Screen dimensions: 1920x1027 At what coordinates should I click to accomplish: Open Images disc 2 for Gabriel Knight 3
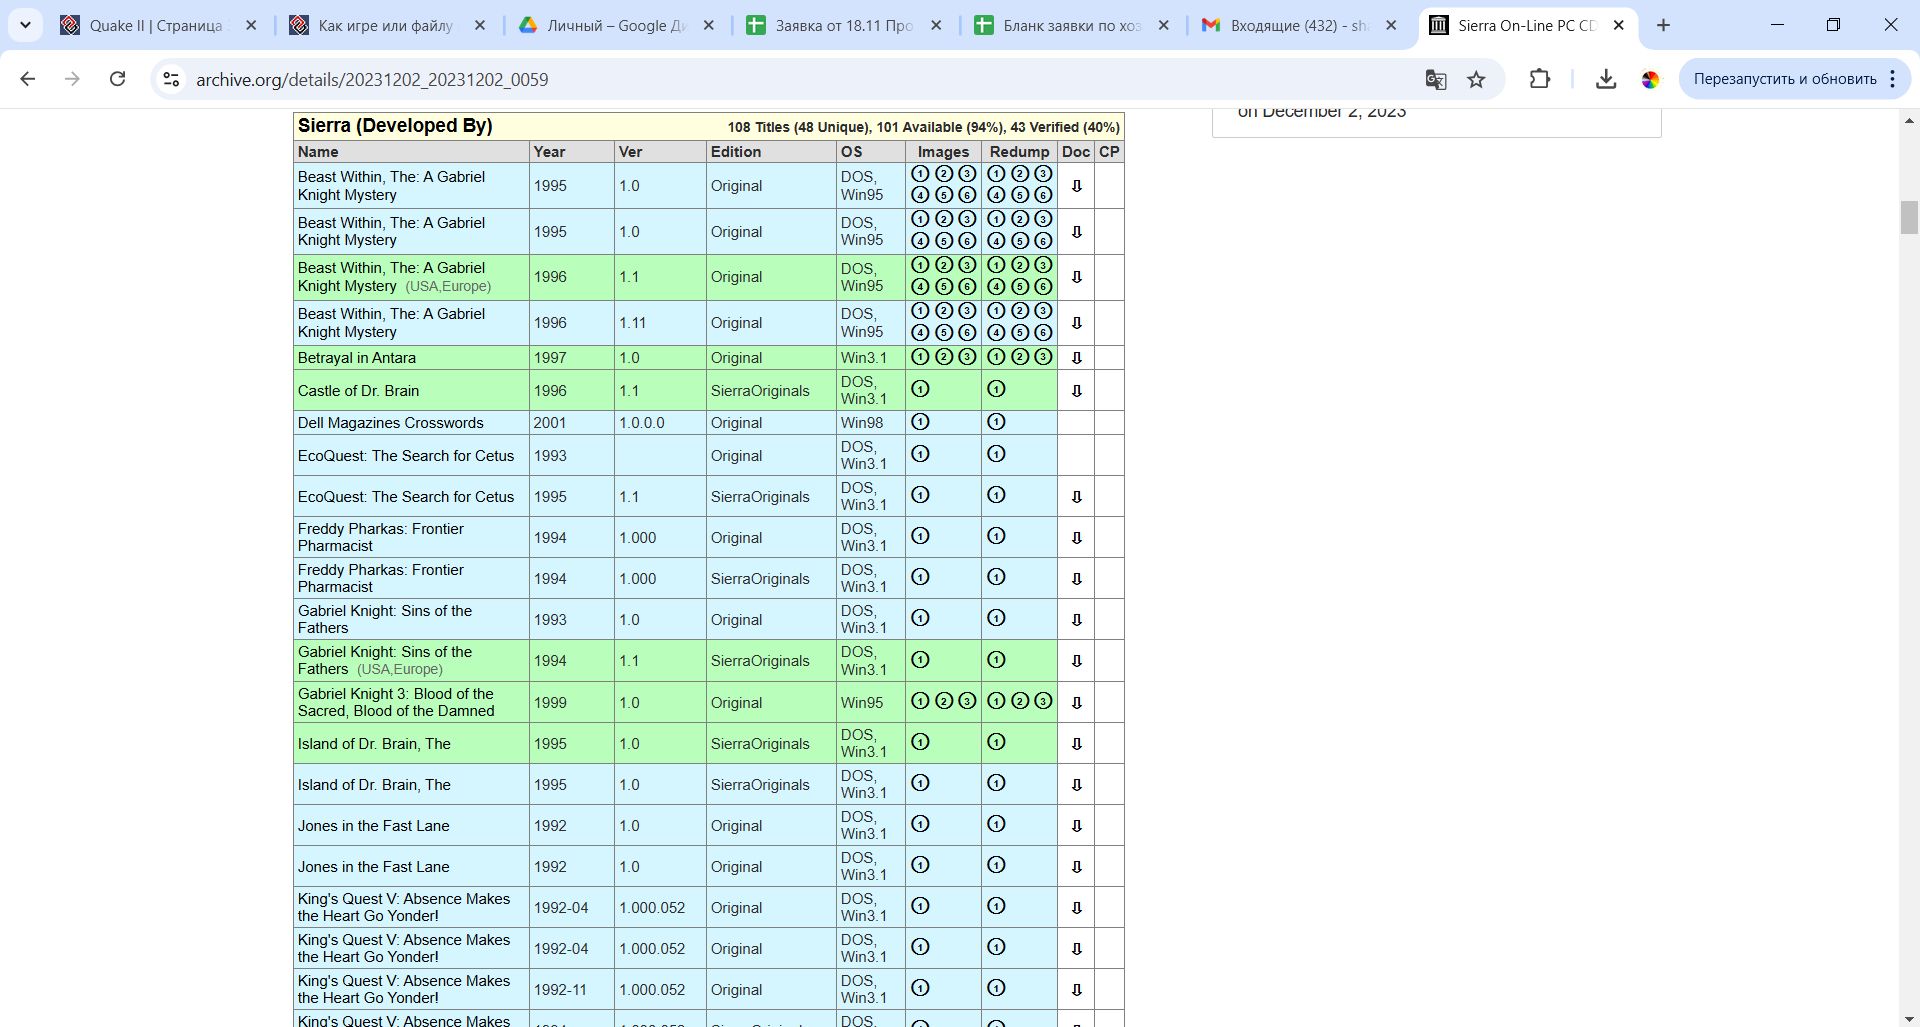[x=944, y=701]
